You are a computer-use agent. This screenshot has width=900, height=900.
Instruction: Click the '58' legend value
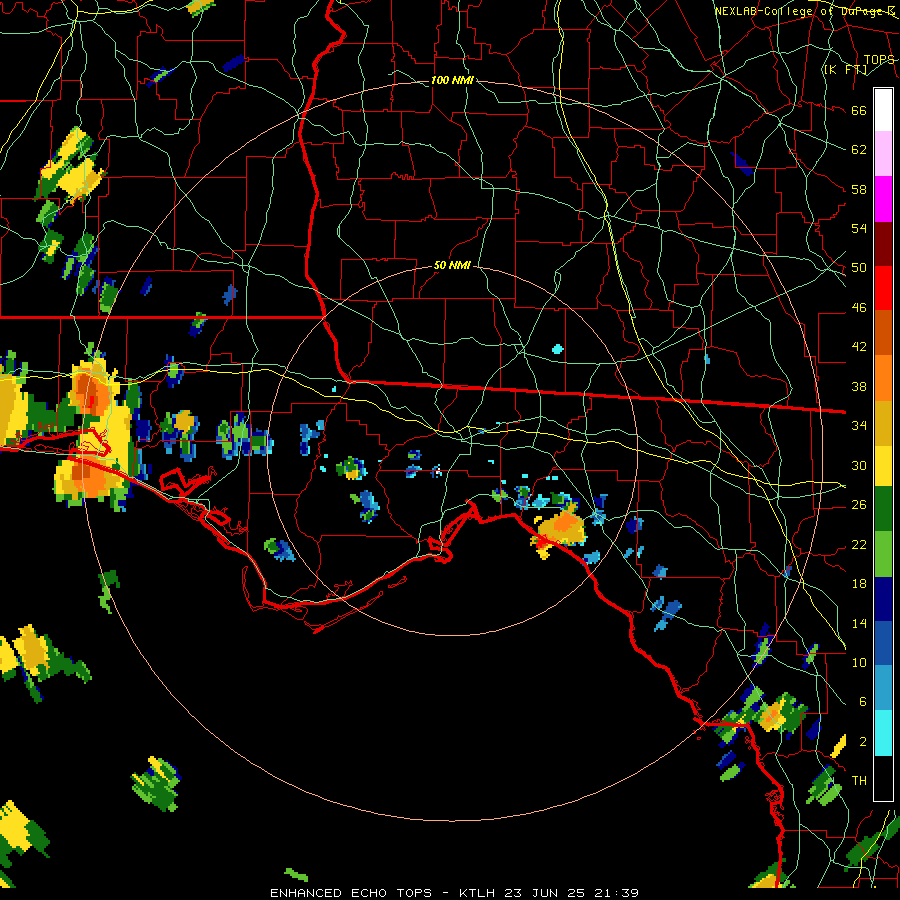click(859, 189)
